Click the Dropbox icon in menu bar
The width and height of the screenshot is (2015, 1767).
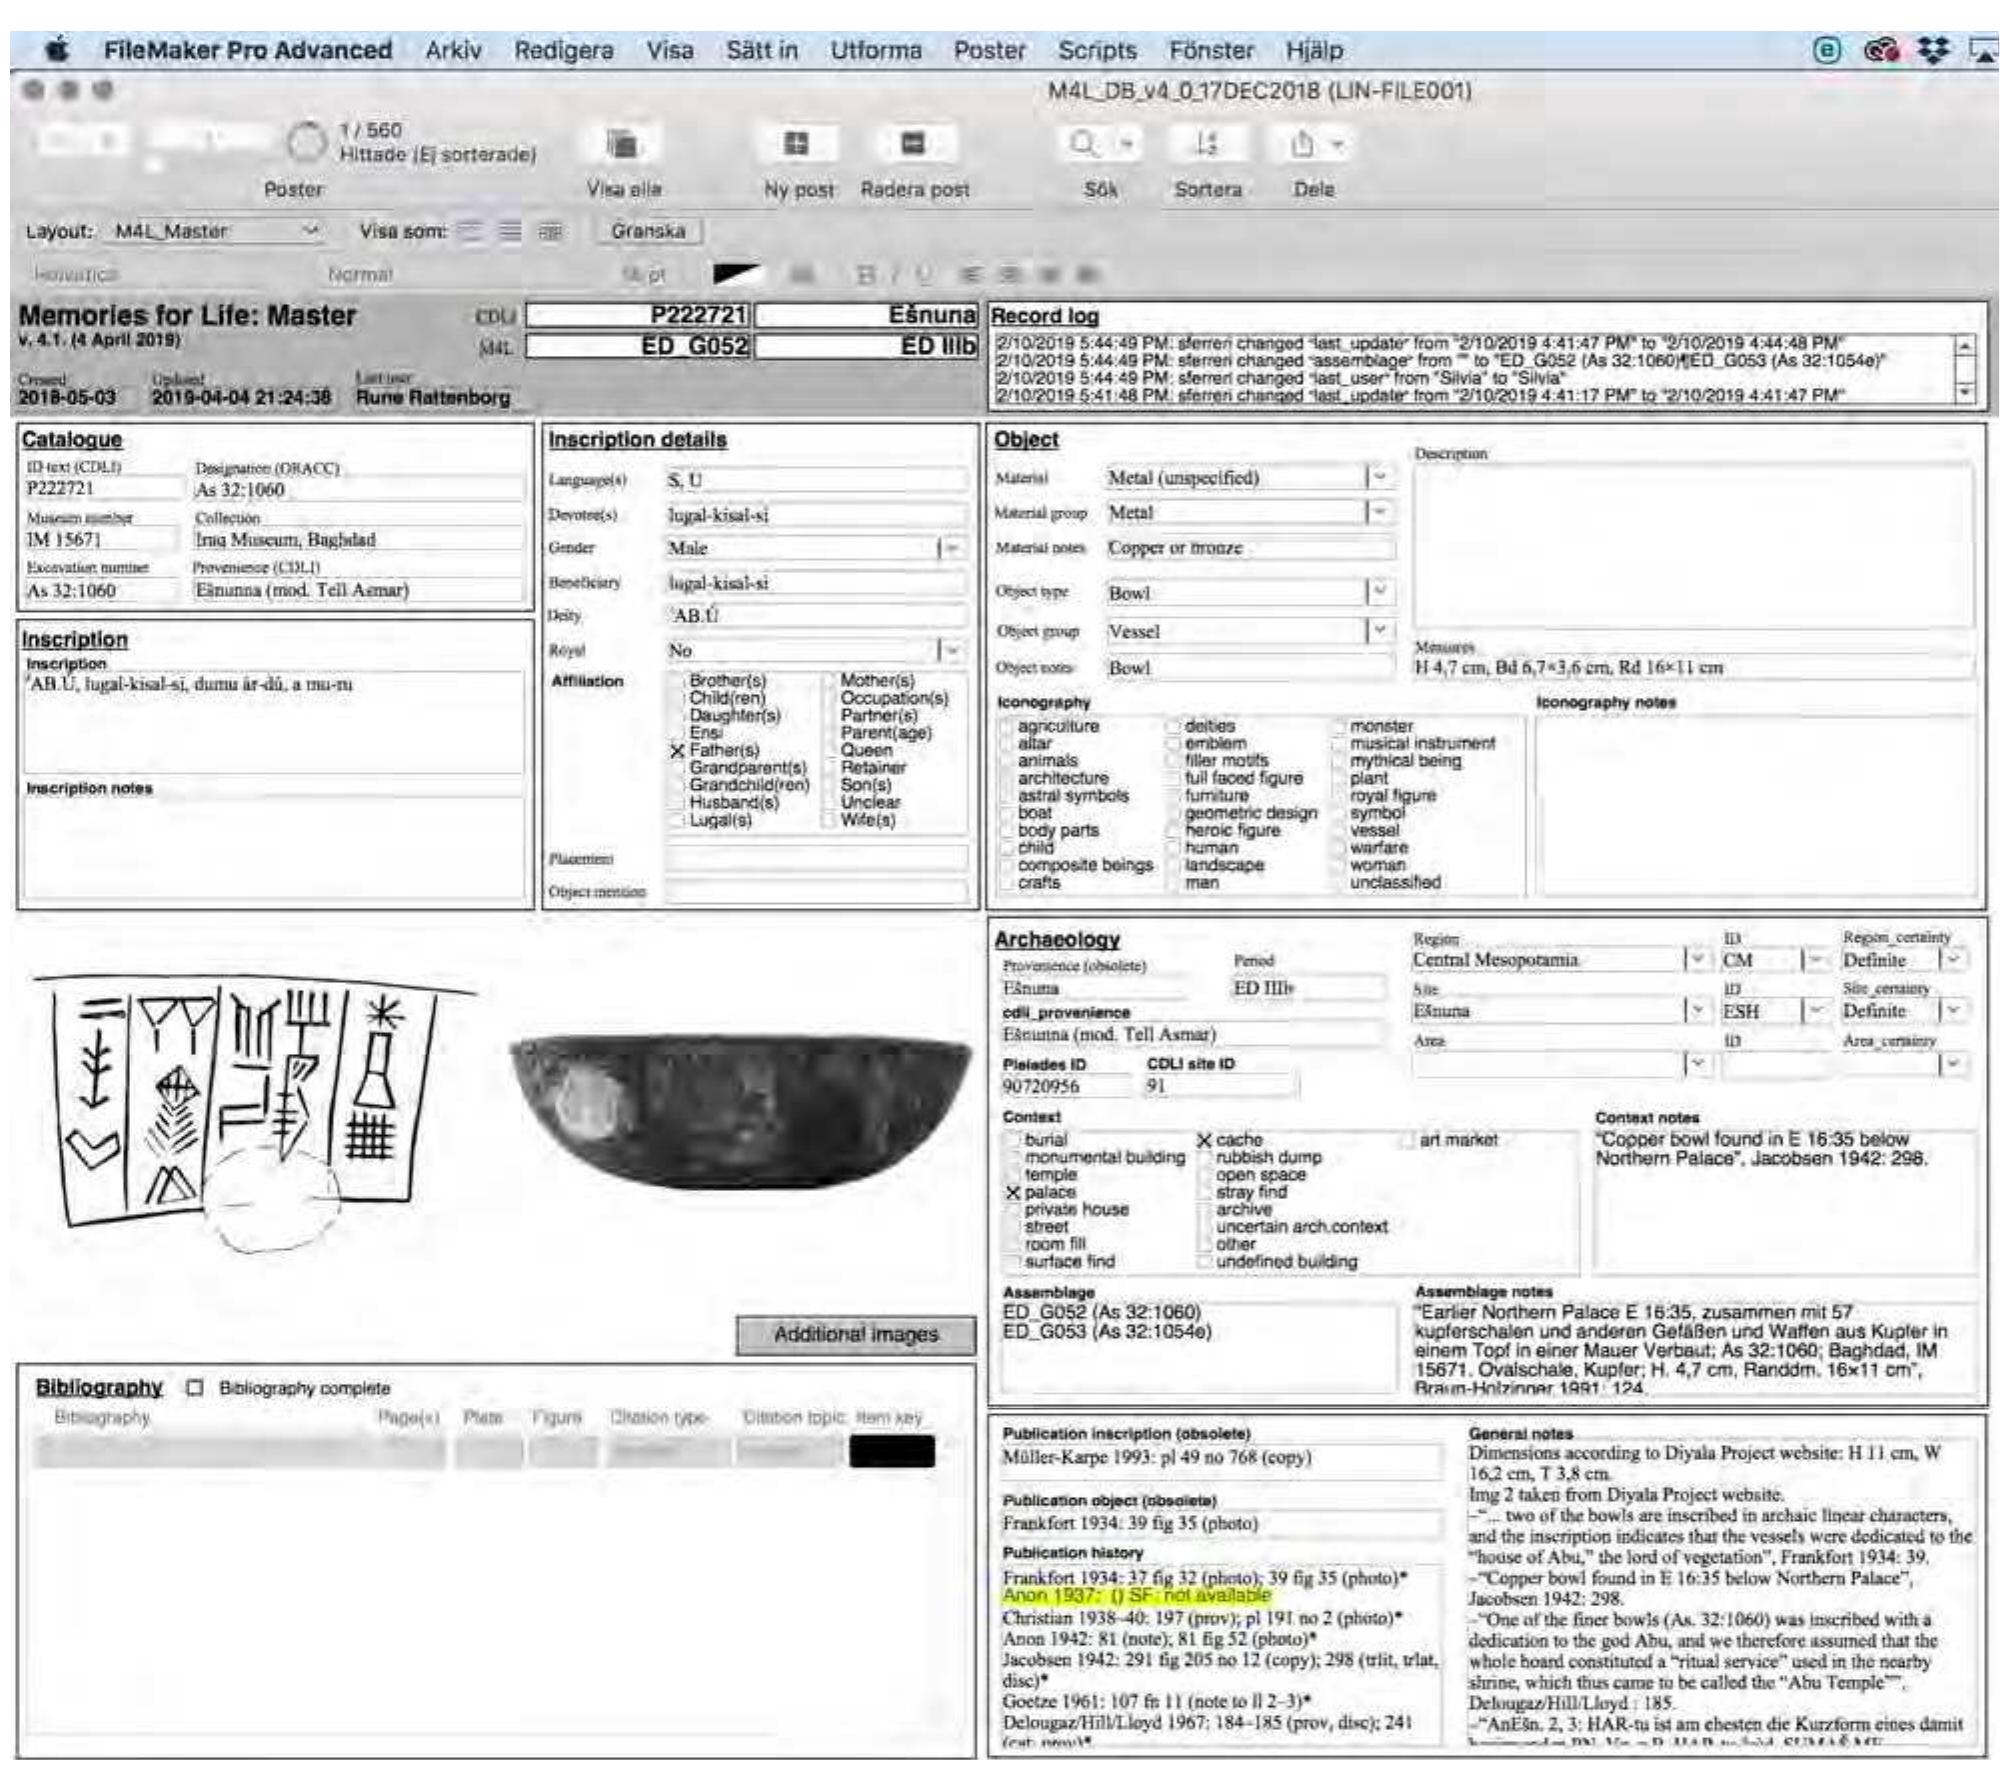tap(1933, 50)
